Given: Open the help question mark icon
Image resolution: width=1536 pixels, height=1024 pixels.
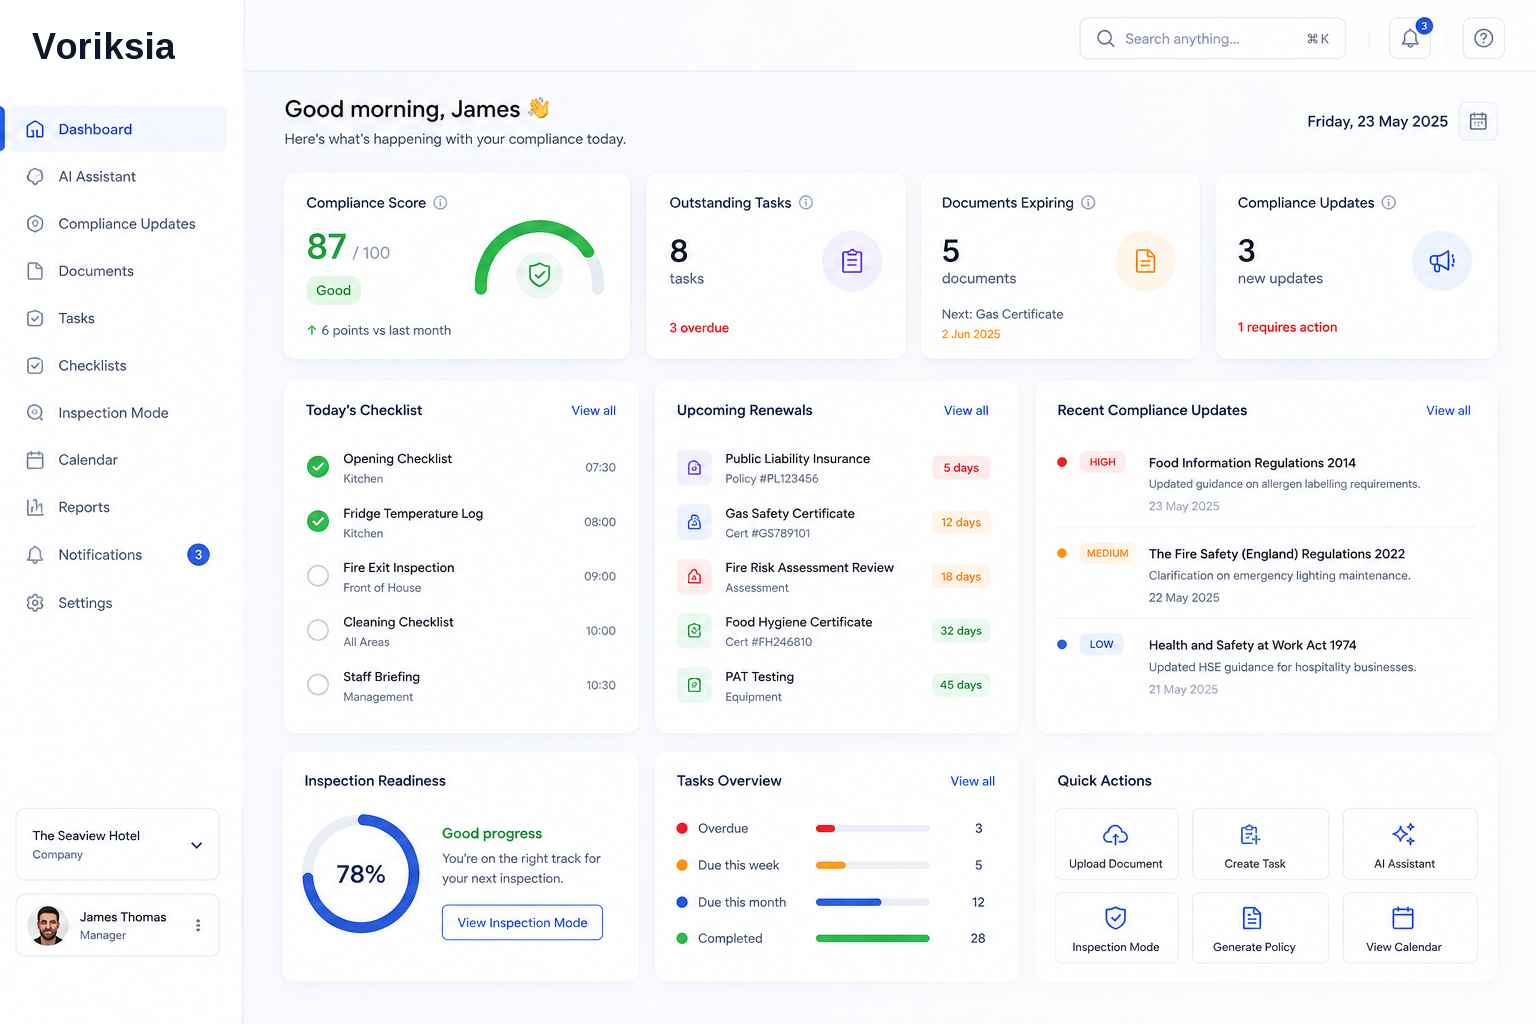Looking at the screenshot, I should point(1483,39).
